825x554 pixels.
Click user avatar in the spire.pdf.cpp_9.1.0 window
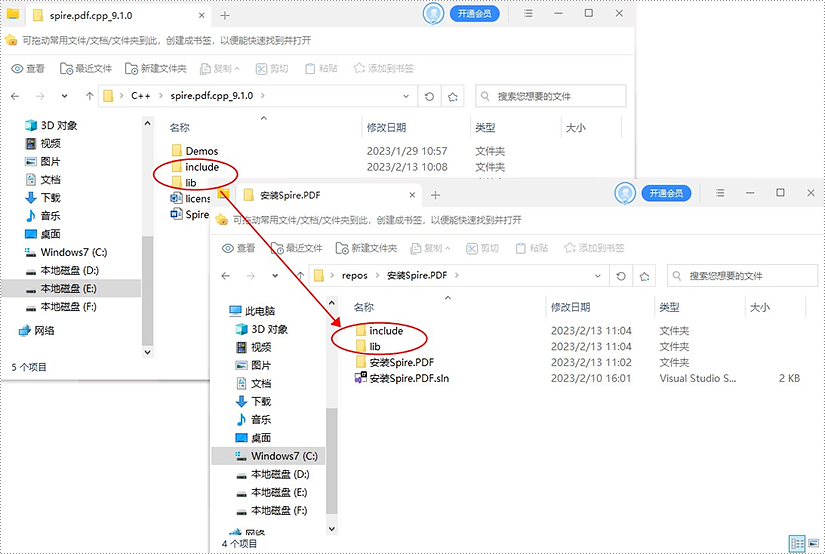(434, 14)
